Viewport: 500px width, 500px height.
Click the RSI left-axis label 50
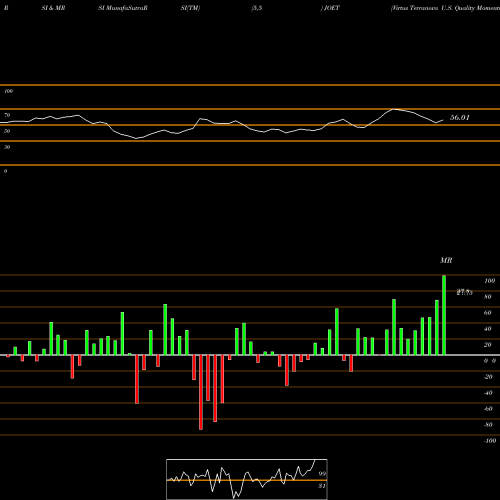click(x=7, y=131)
